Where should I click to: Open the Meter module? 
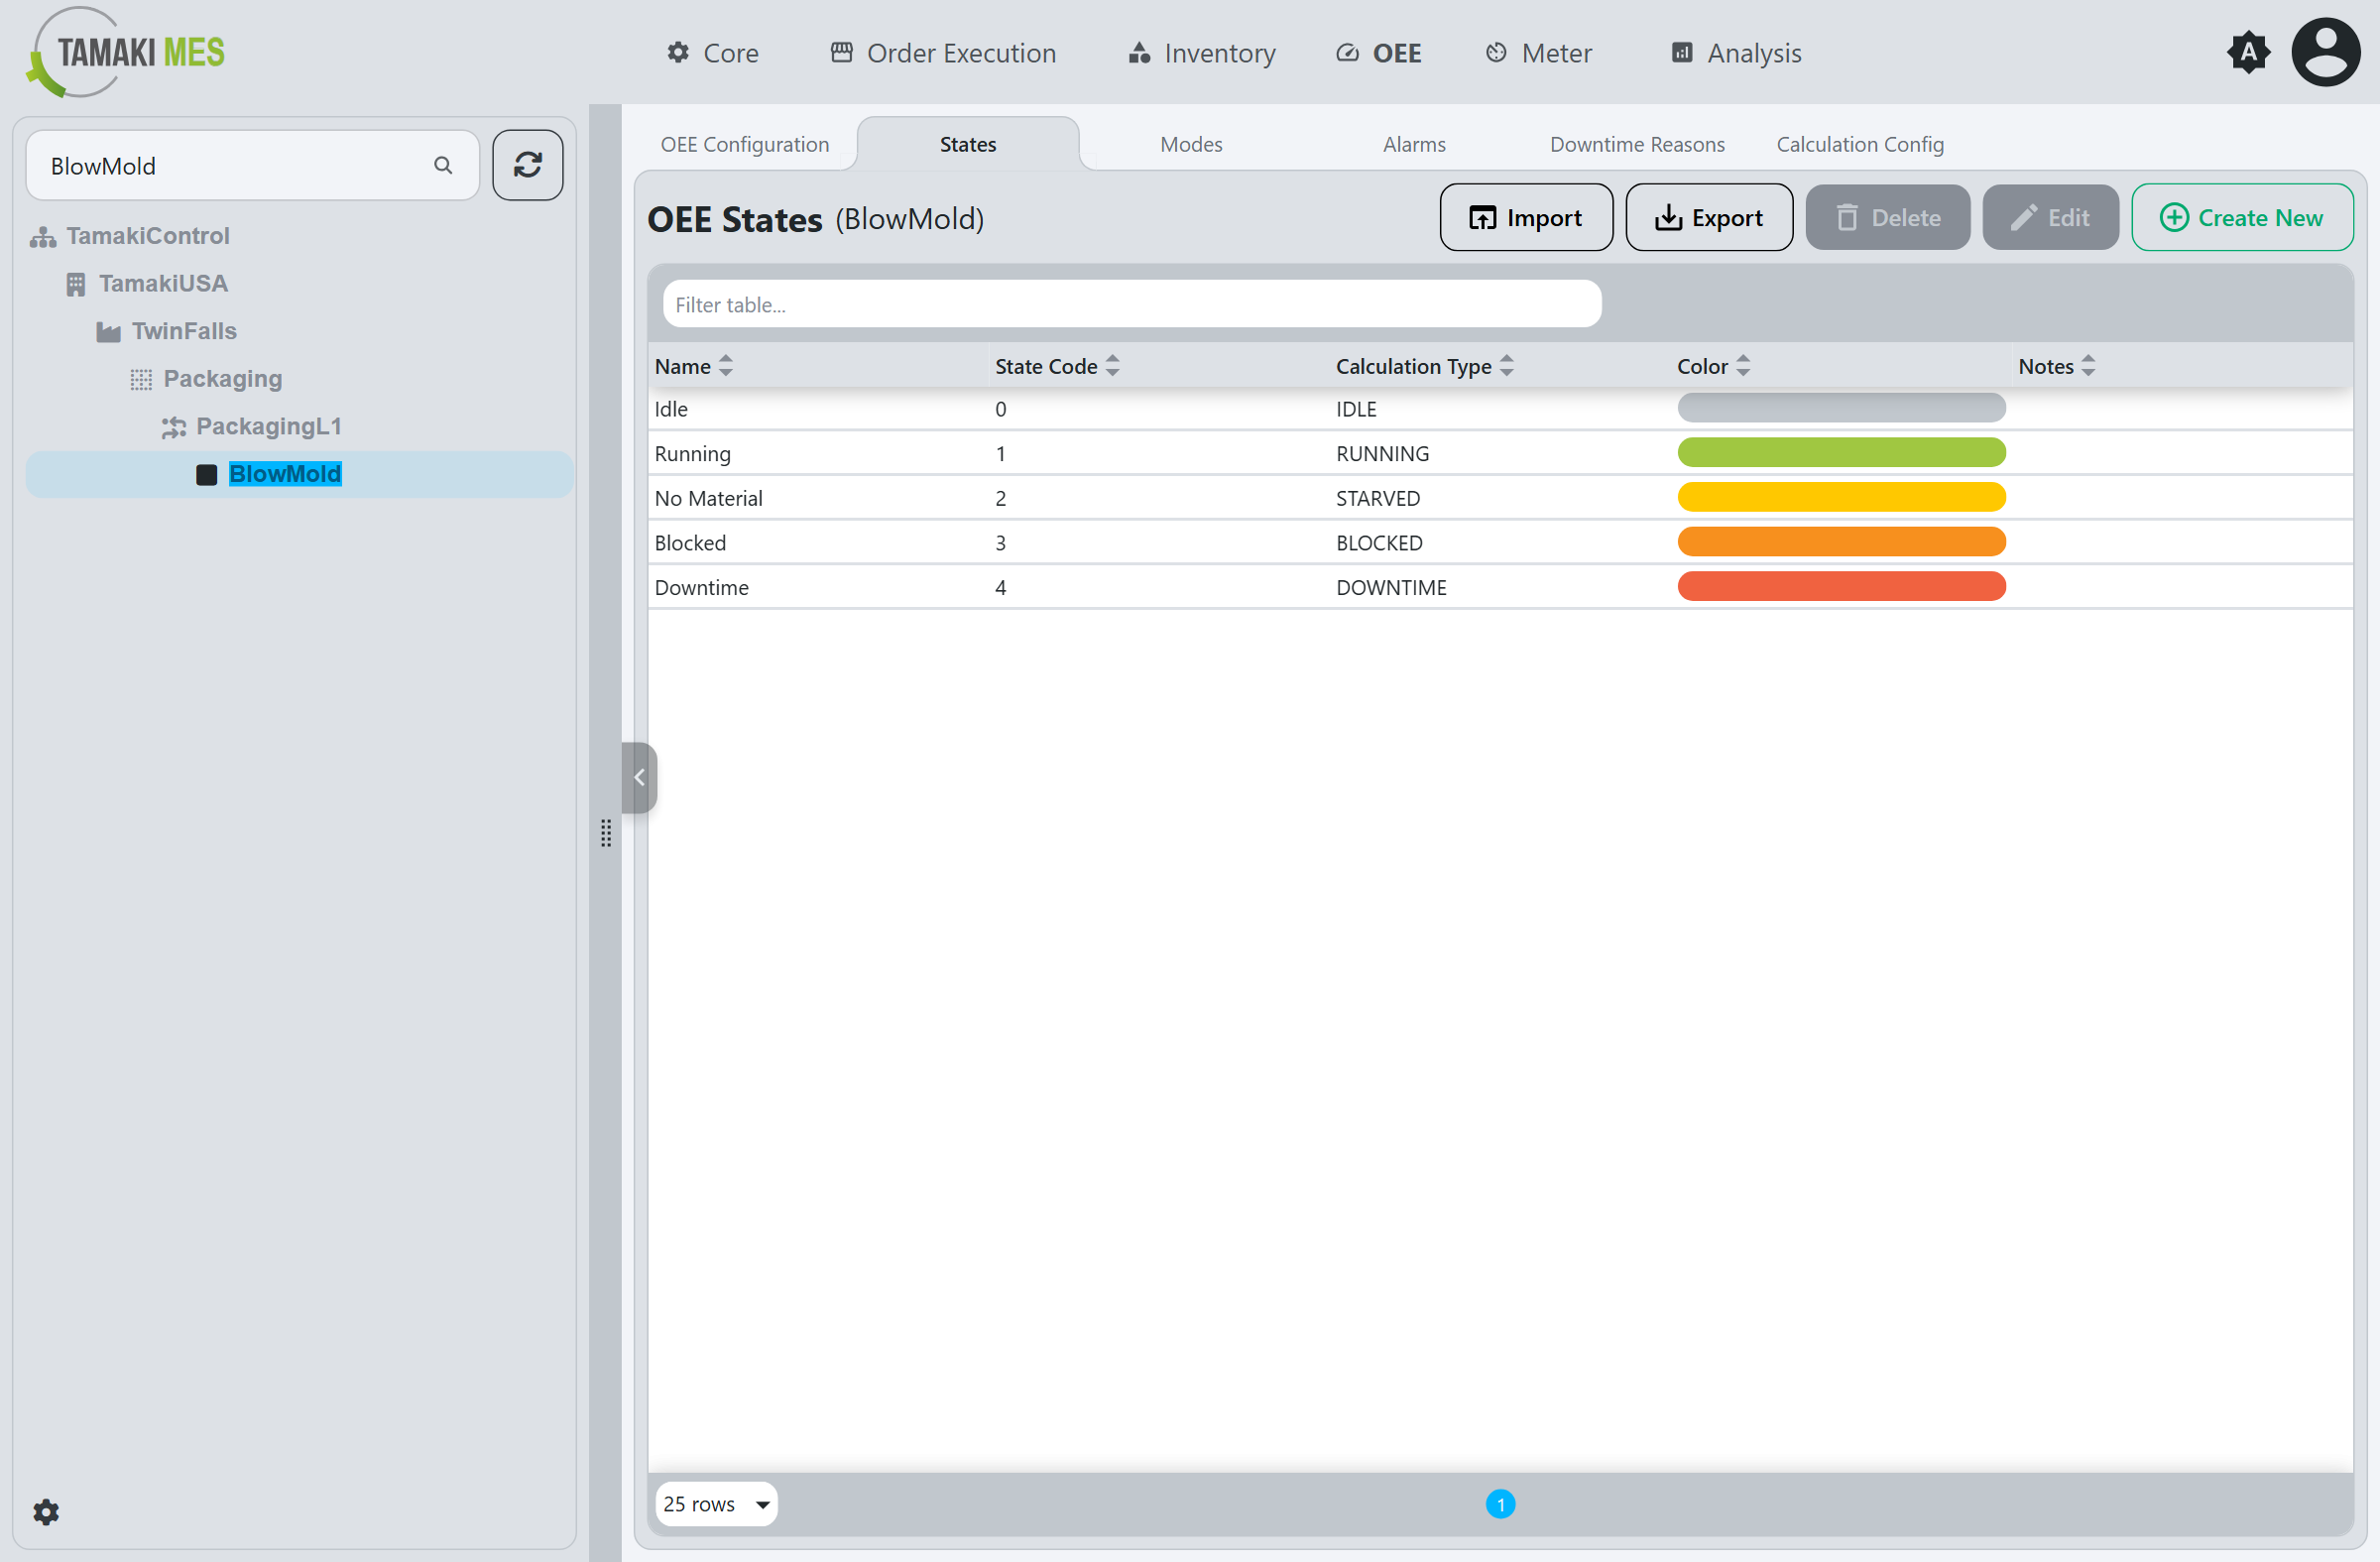(x=1538, y=53)
